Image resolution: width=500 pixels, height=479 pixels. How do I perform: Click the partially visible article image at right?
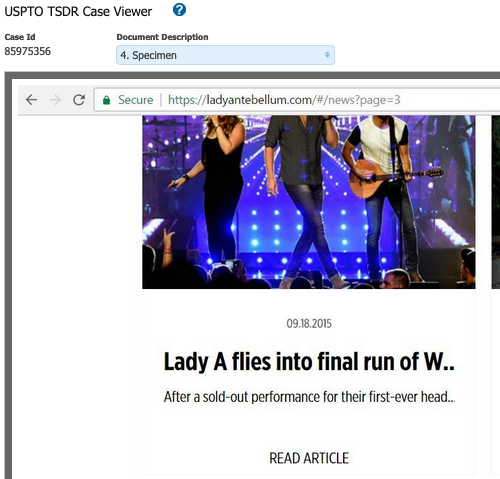click(x=496, y=202)
